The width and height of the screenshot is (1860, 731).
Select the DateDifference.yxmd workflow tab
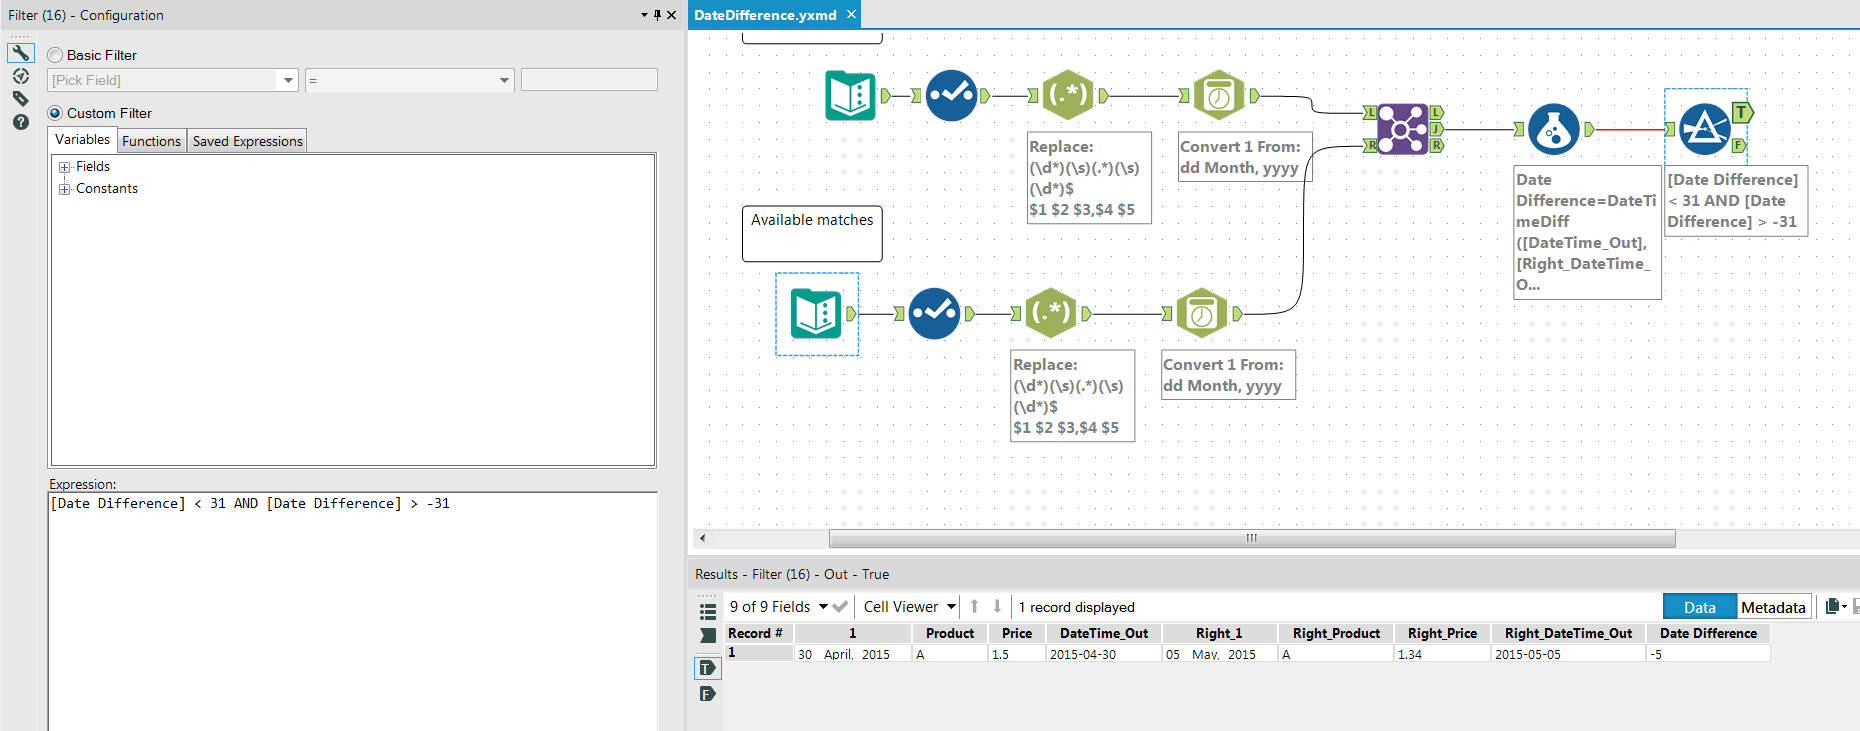click(x=765, y=15)
